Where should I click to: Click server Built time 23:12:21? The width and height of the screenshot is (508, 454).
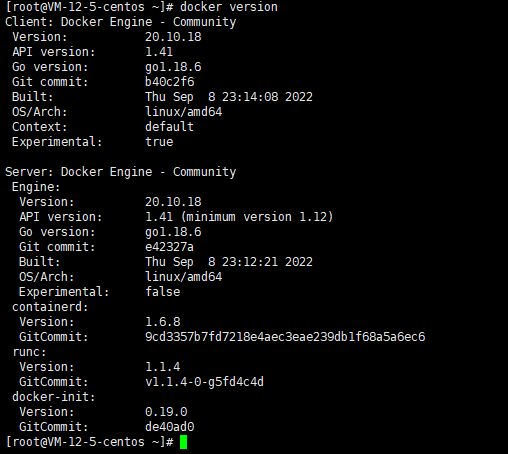tap(250, 262)
